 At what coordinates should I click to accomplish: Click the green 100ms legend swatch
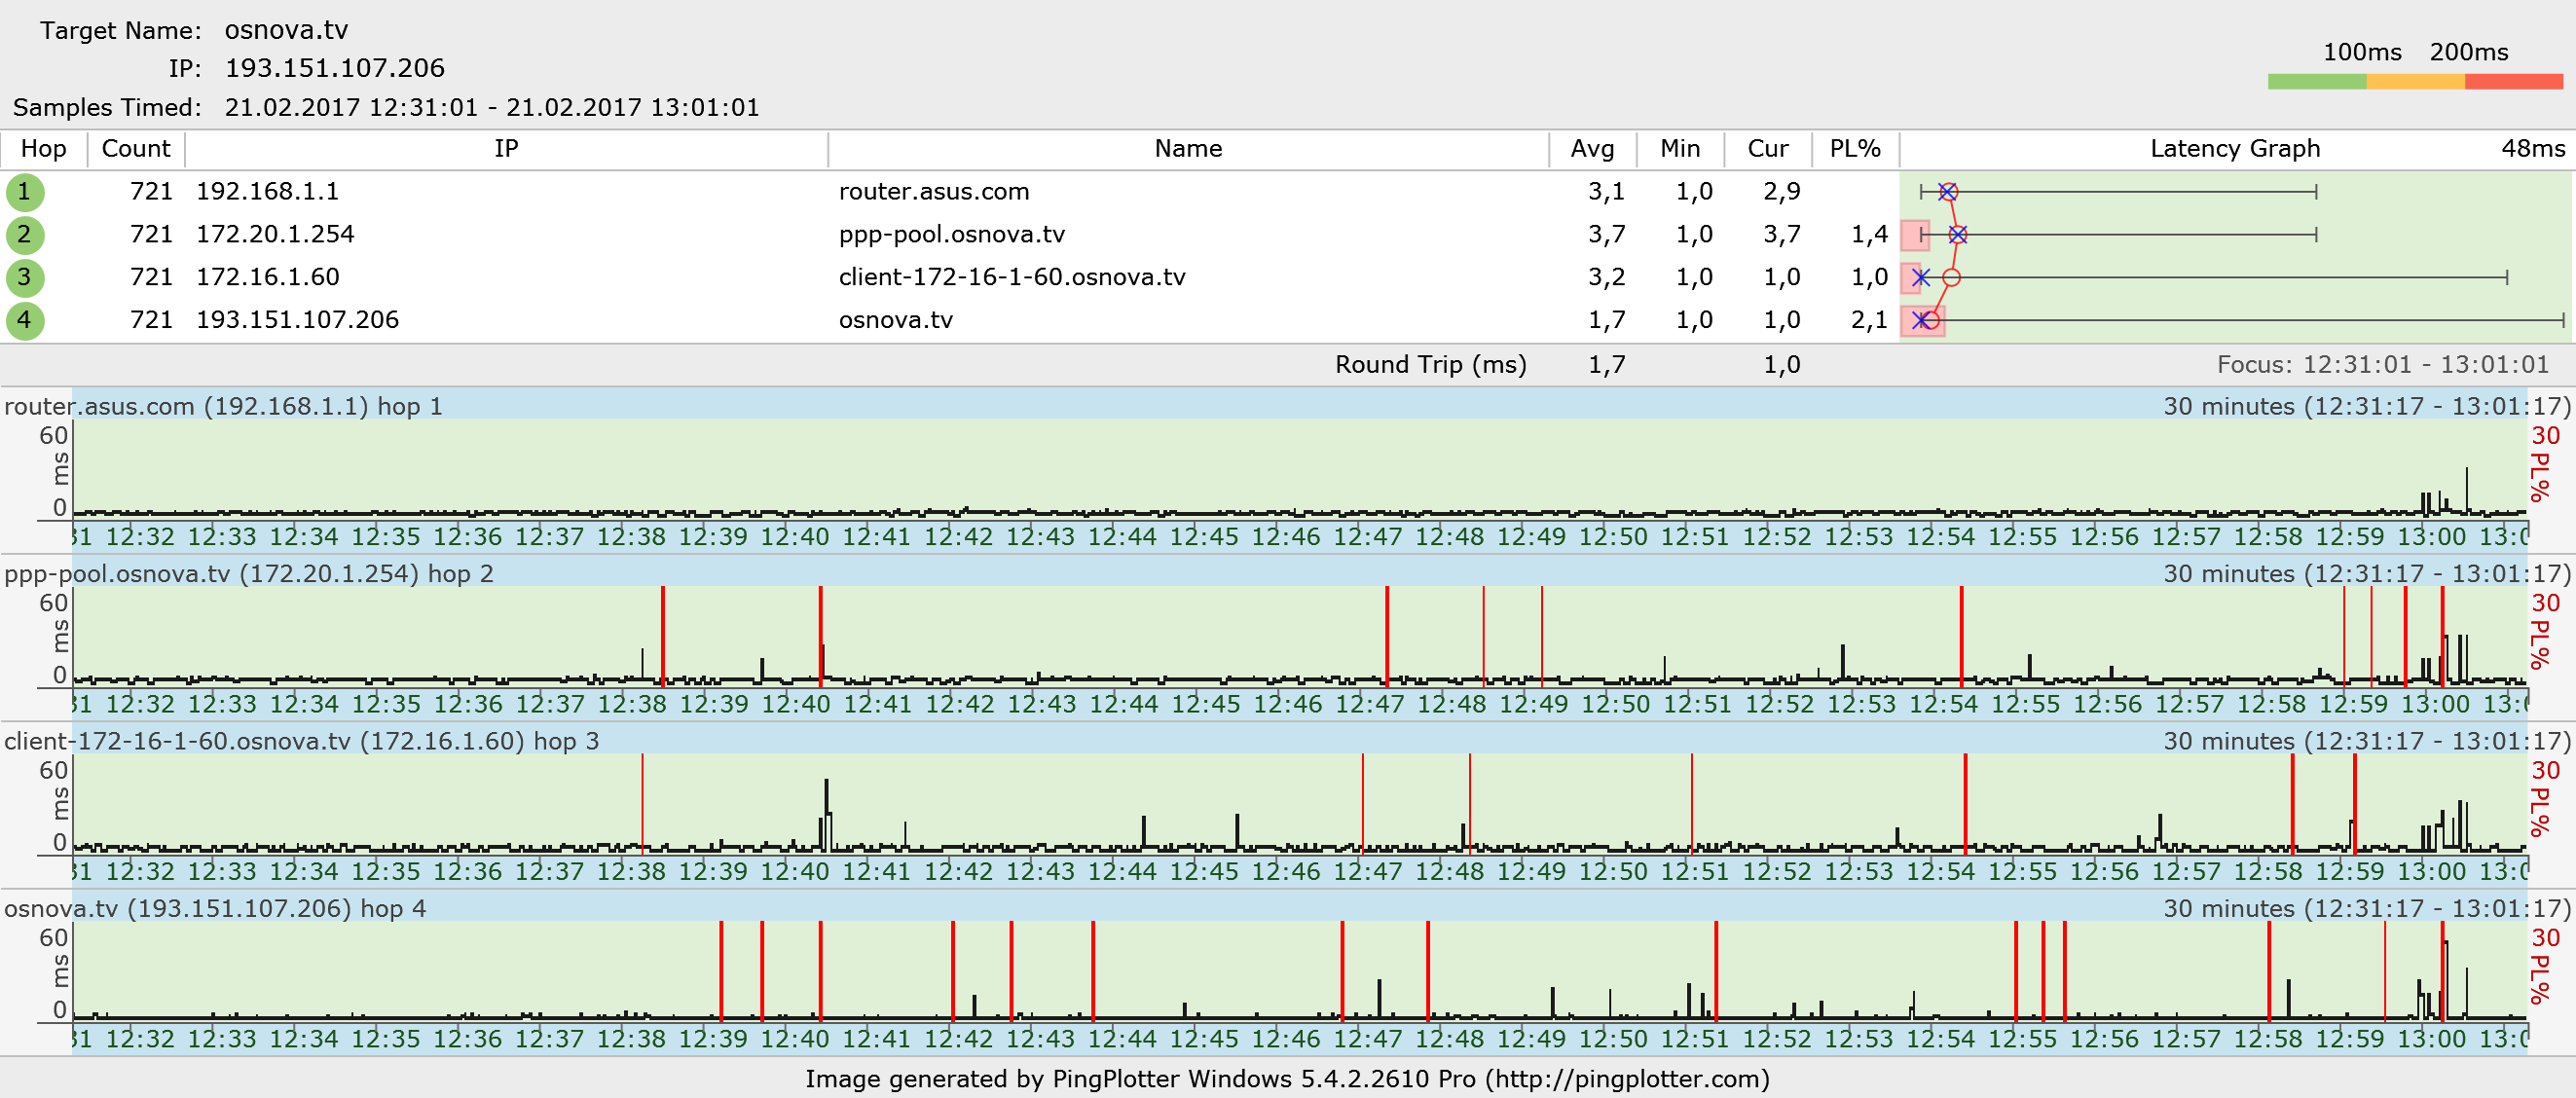[x=2316, y=82]
